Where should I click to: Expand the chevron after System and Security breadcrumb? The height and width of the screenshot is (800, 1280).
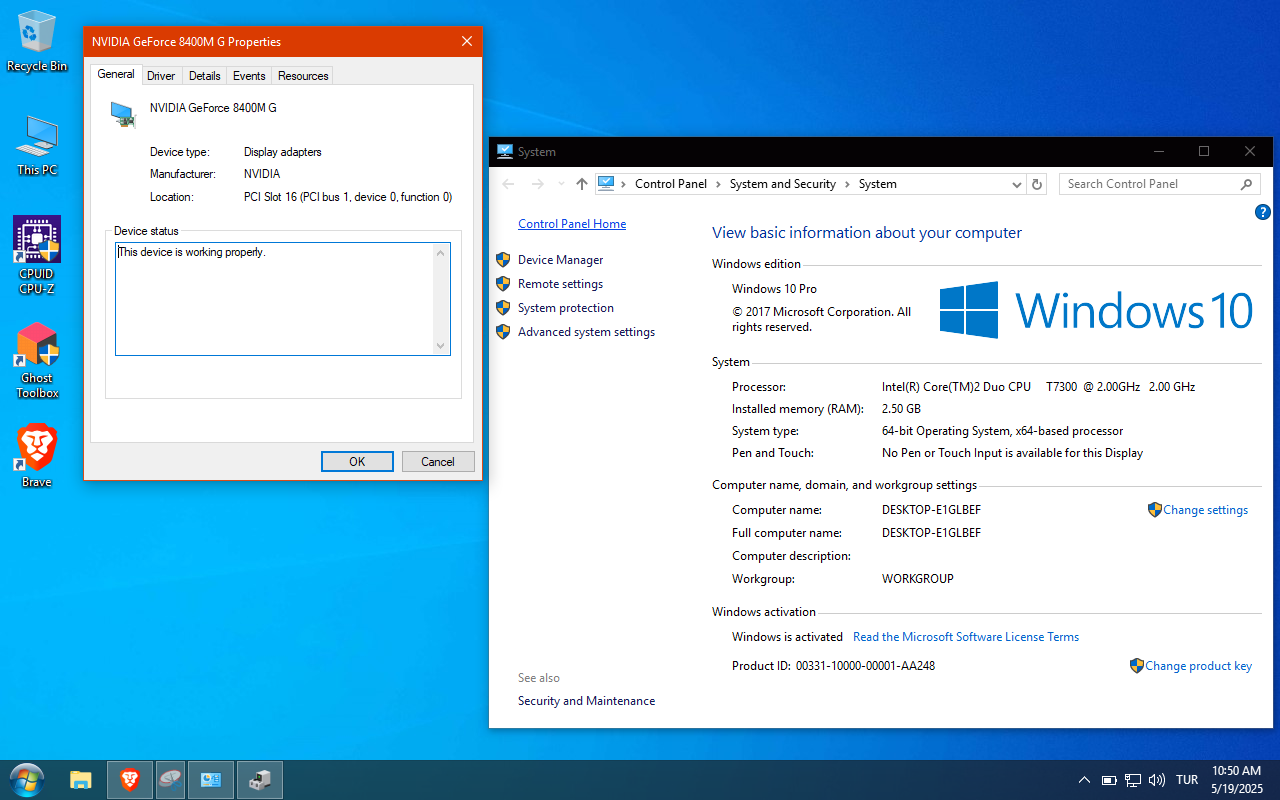click(847, 184)
